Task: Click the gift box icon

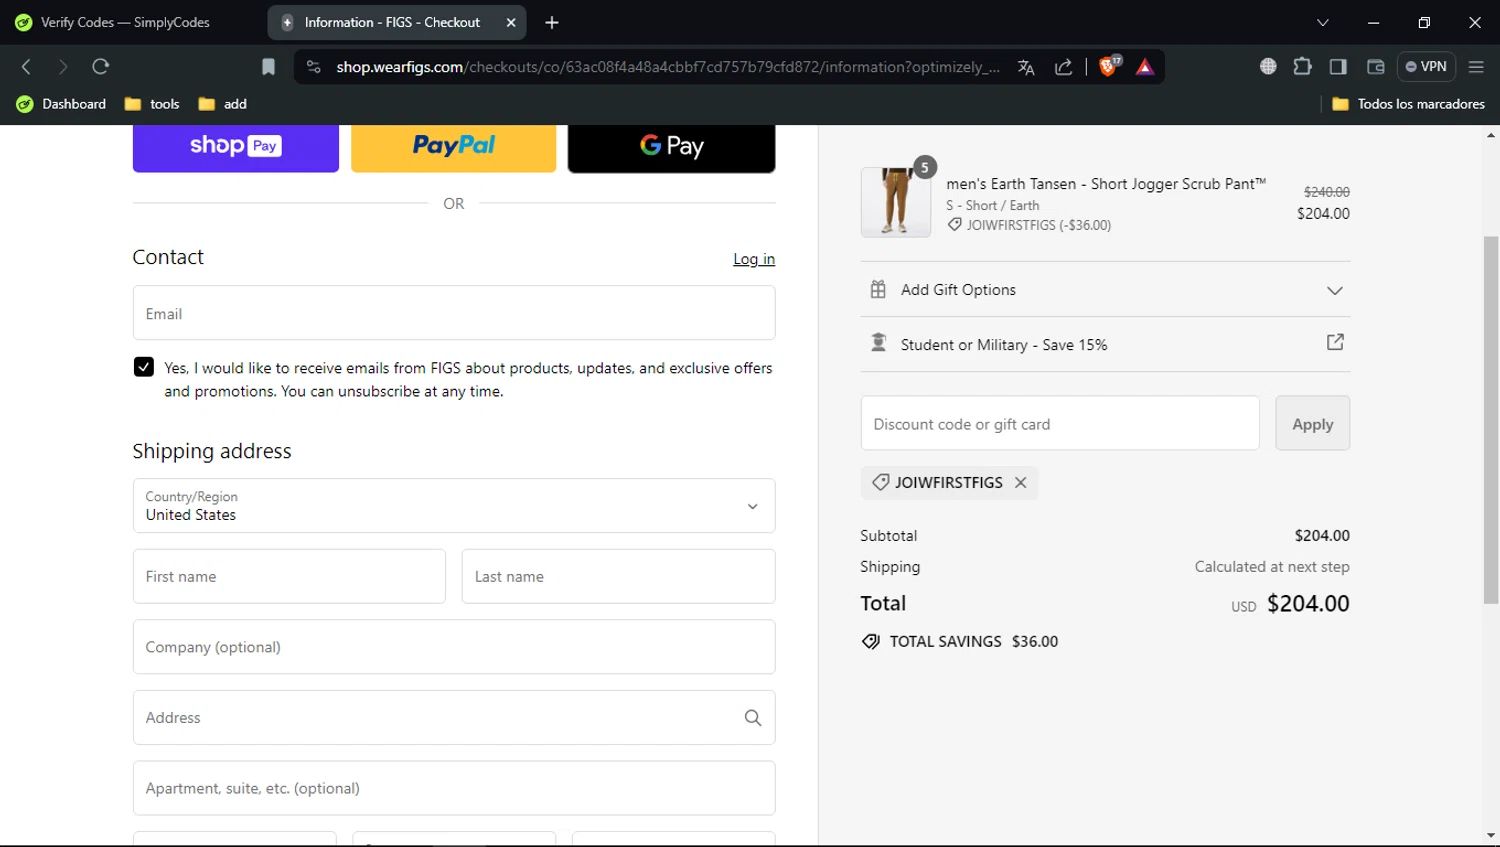Action: pos(878,289)
